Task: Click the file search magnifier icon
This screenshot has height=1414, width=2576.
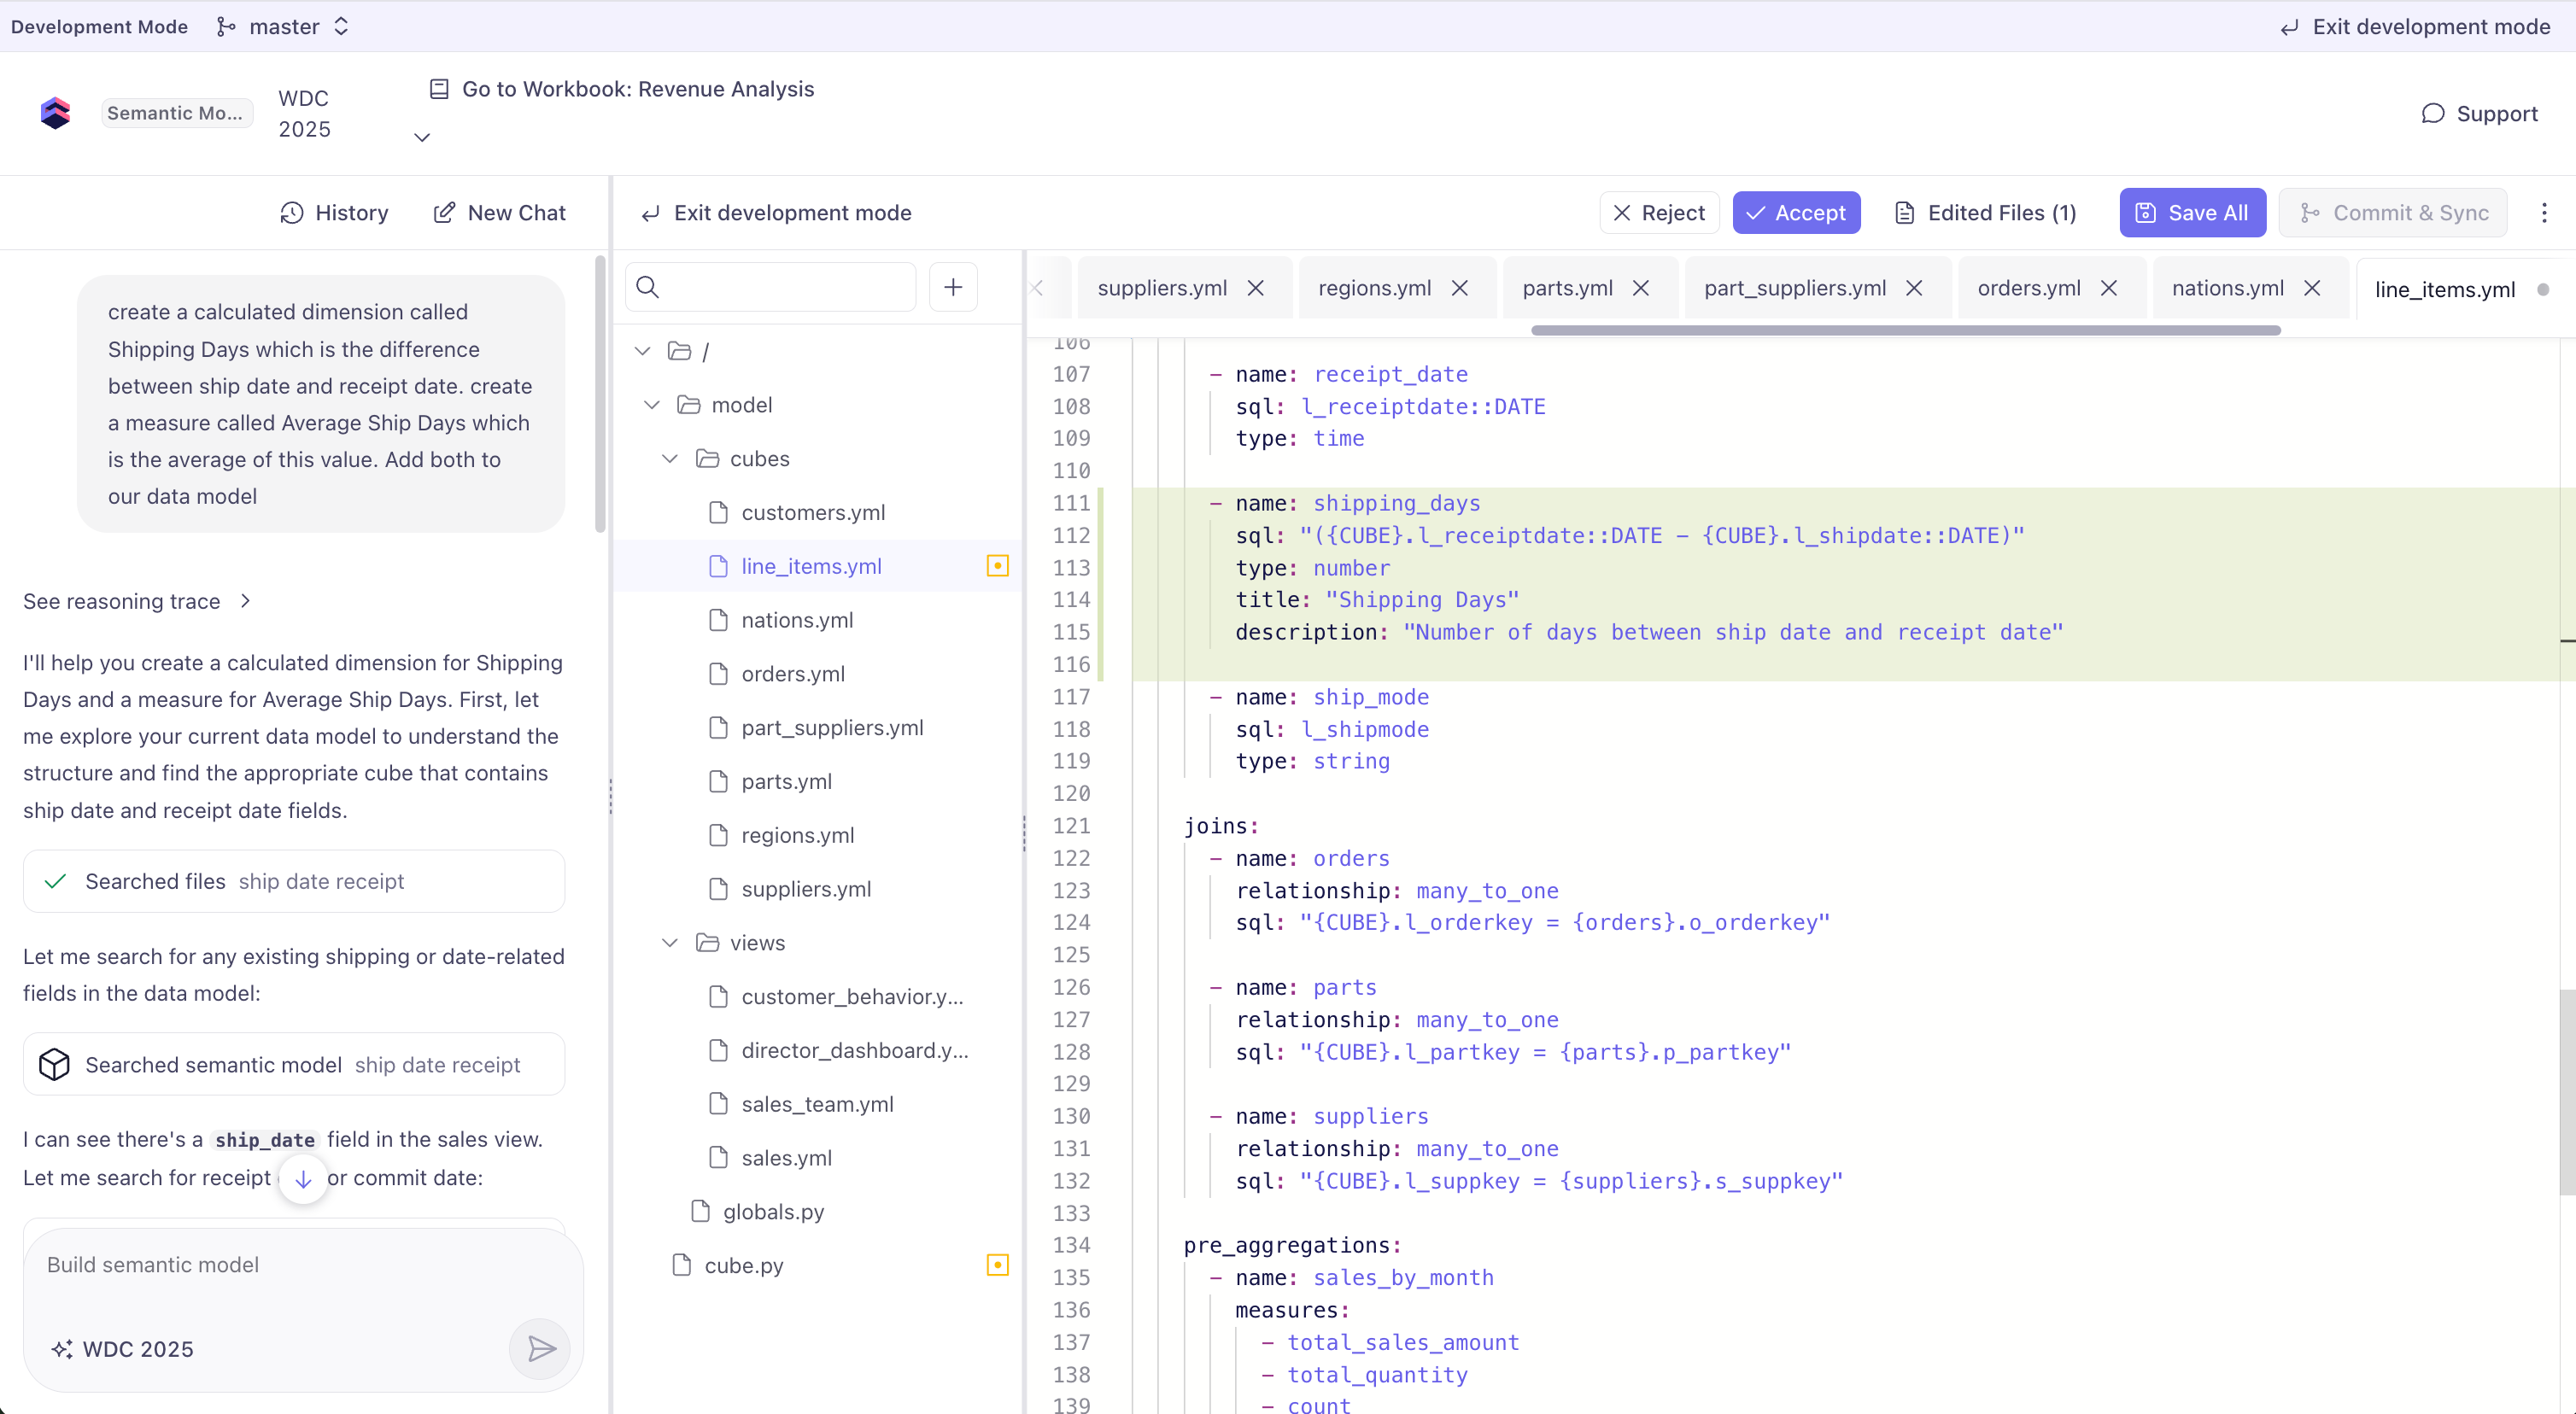Action: (648, 288)
